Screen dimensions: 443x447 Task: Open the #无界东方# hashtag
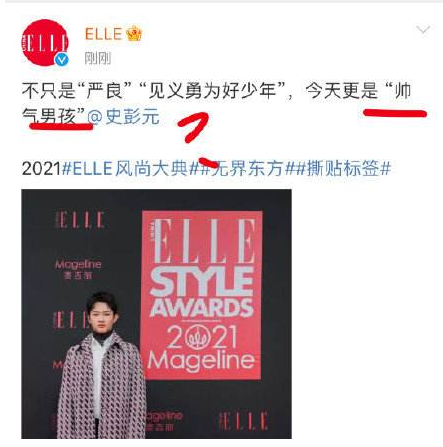[x=246, y=168]
